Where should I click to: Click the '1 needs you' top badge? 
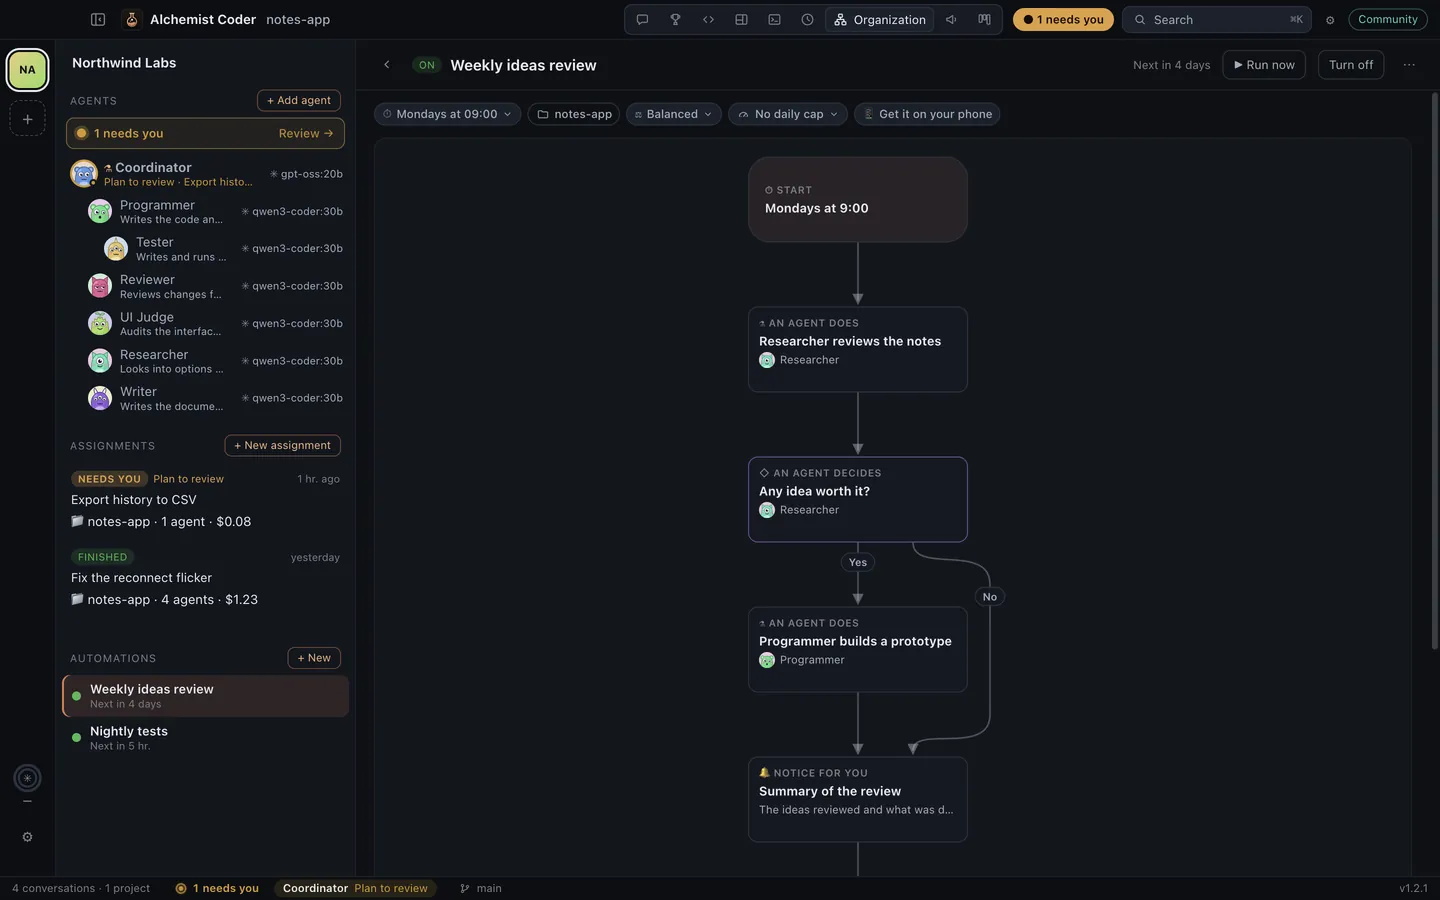point(1063,19)
